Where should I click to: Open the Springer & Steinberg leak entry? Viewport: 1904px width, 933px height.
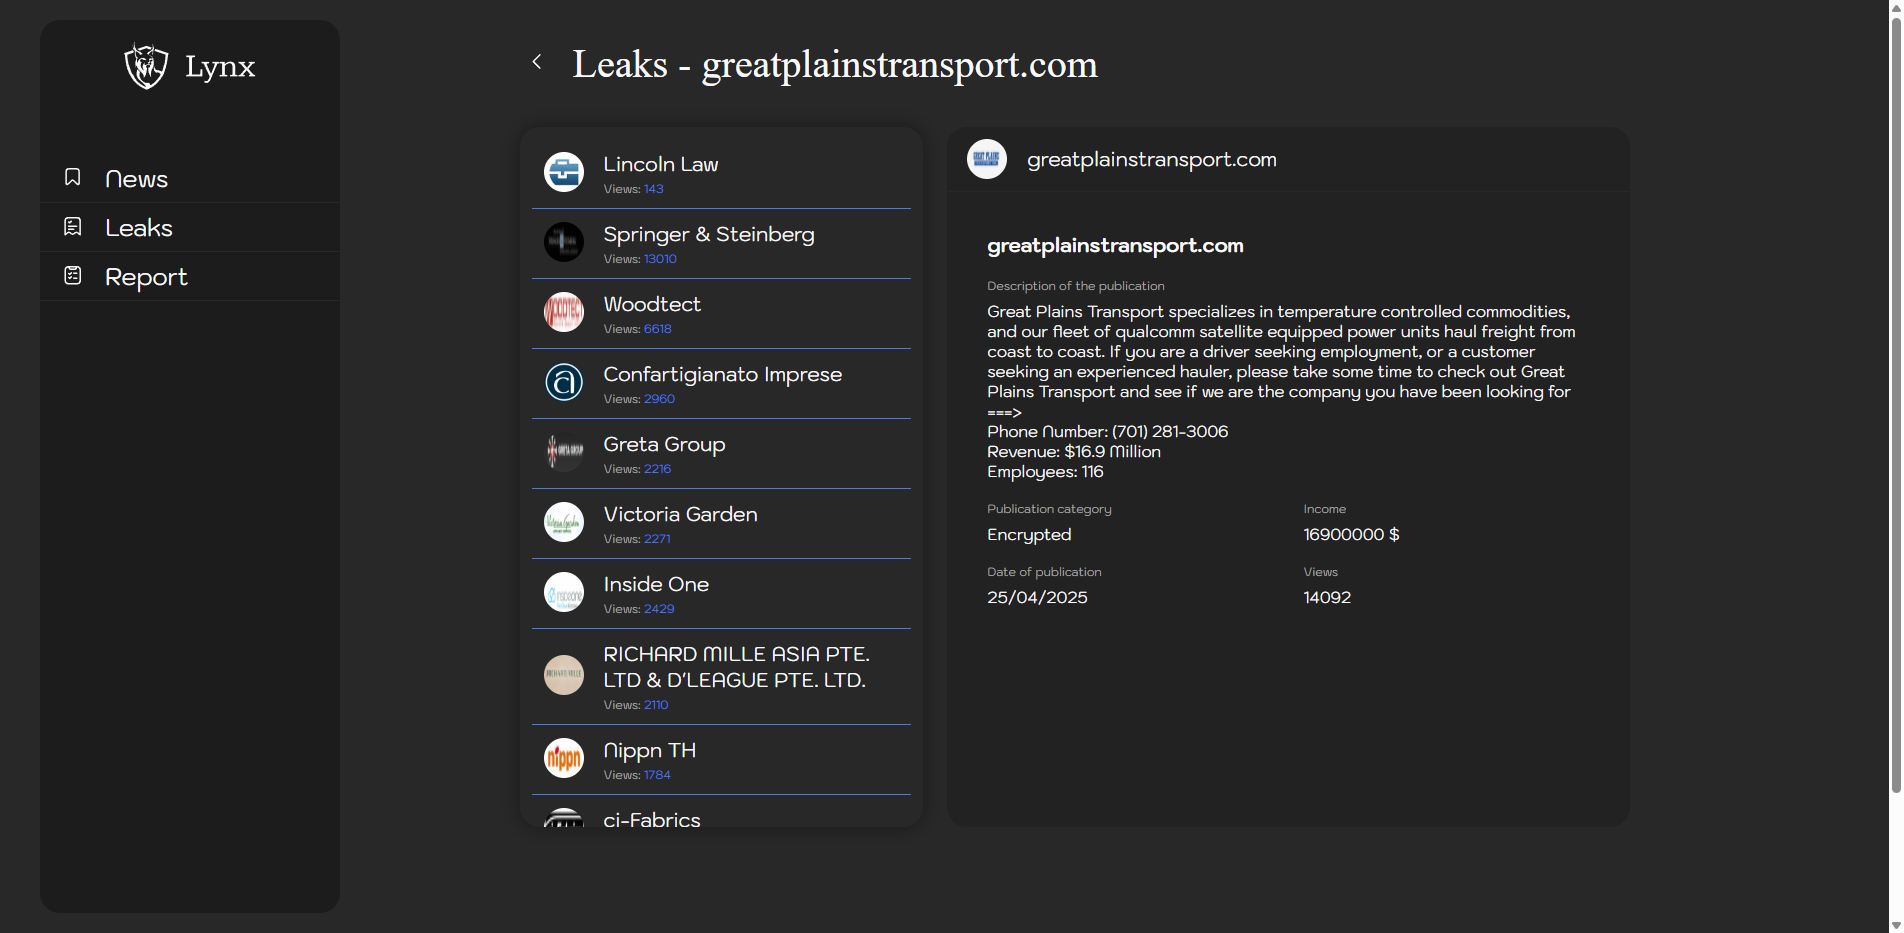(x=708, y=235)
